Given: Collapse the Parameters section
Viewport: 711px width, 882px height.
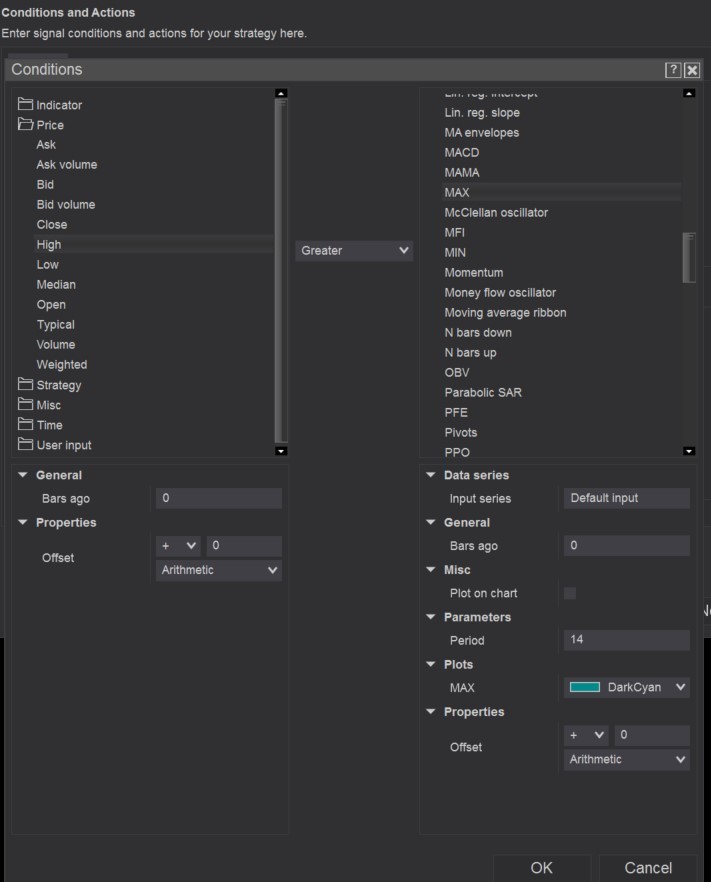Looking at the screenshot, I should [431, 616].
